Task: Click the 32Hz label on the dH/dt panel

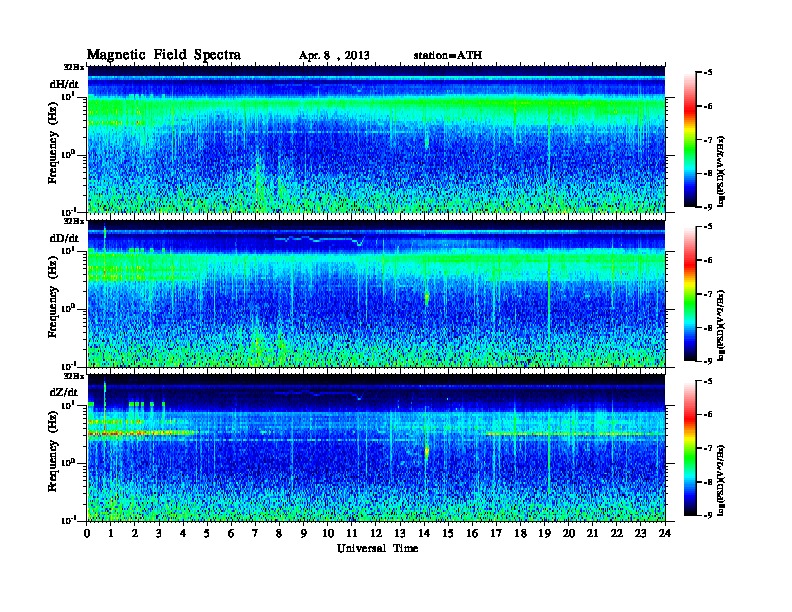Action: (74, 67)
